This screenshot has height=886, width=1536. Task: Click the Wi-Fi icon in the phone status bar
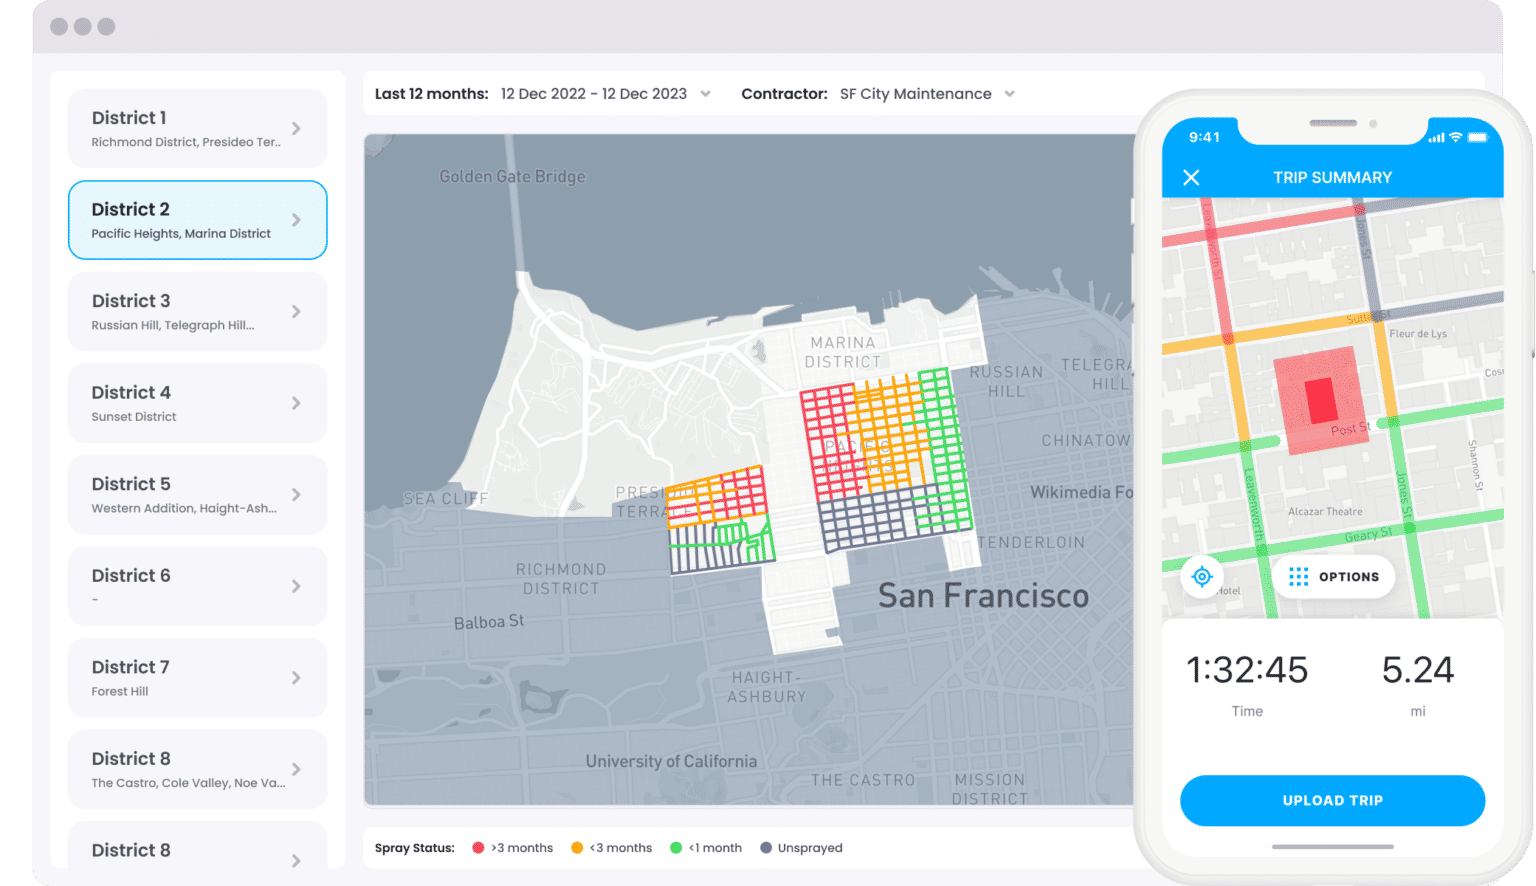tap(1458, 137)
